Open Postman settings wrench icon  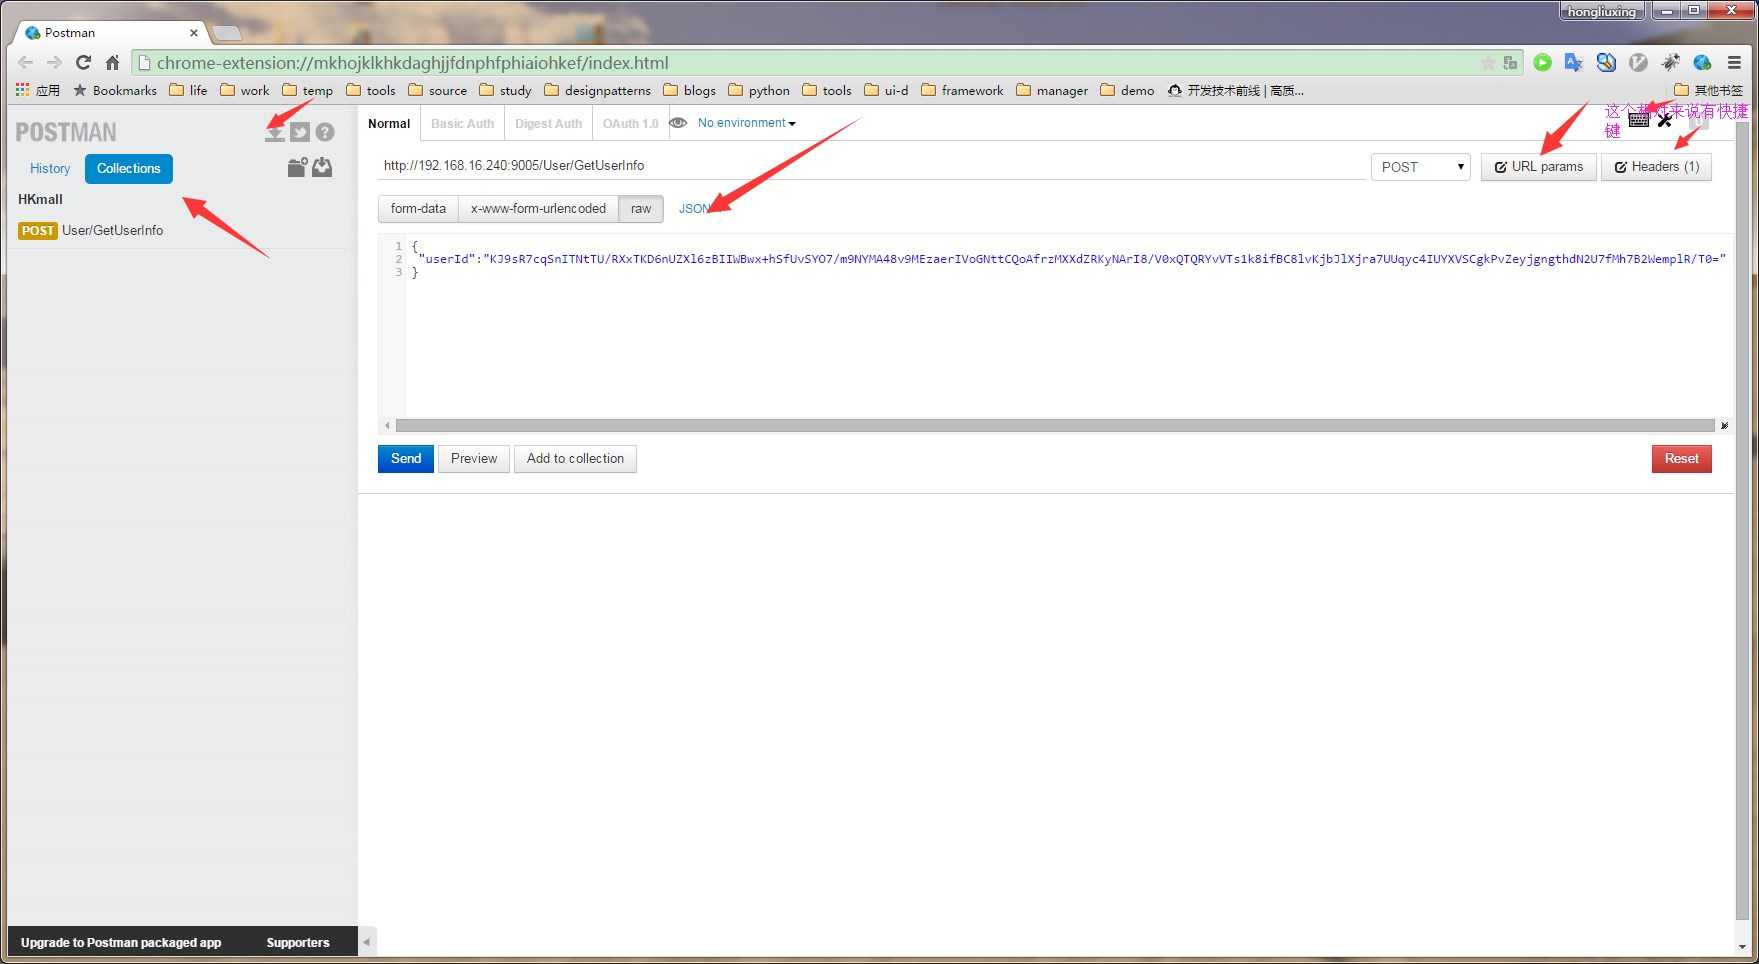[x=1664, y=121]
